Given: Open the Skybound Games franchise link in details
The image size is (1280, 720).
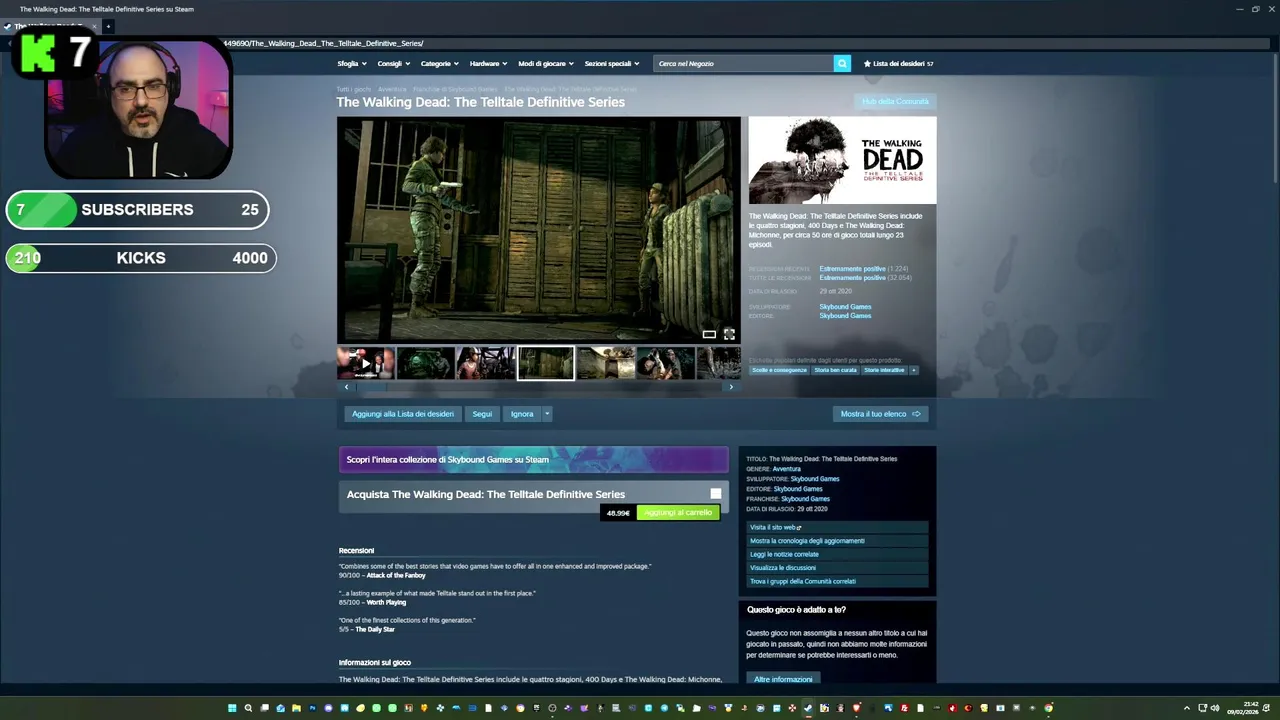Looking at the screenshot, I should [805, 499].
